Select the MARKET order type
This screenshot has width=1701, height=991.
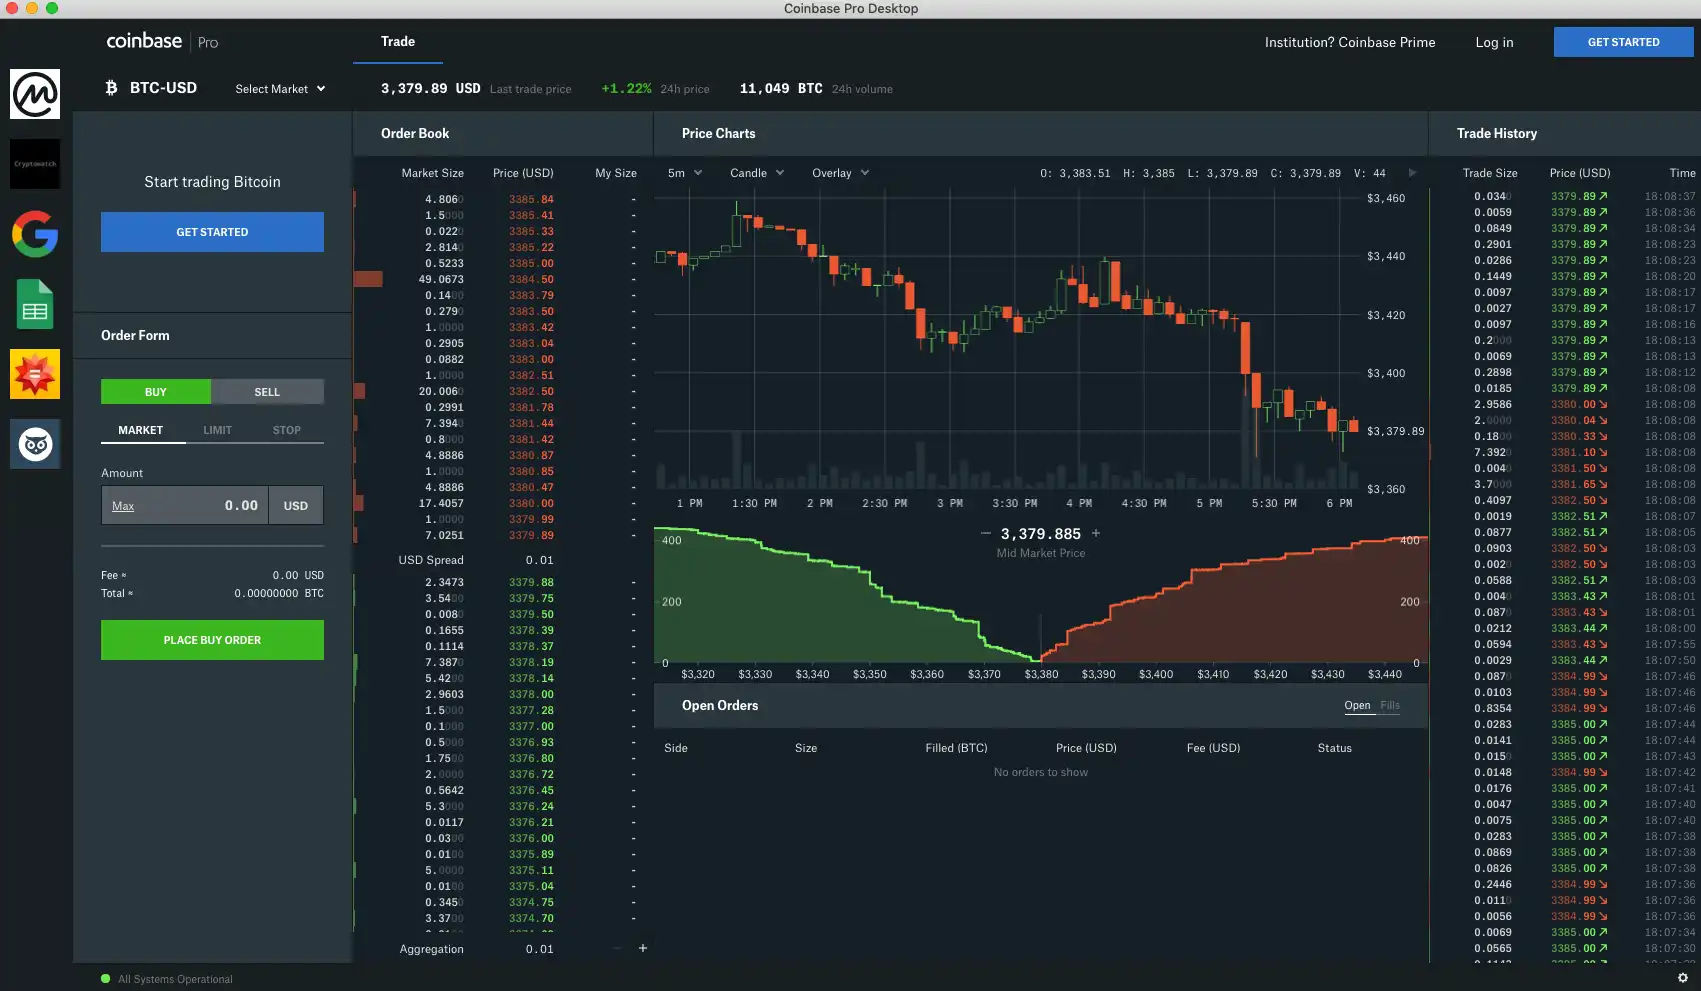click(x=141, y=430)
